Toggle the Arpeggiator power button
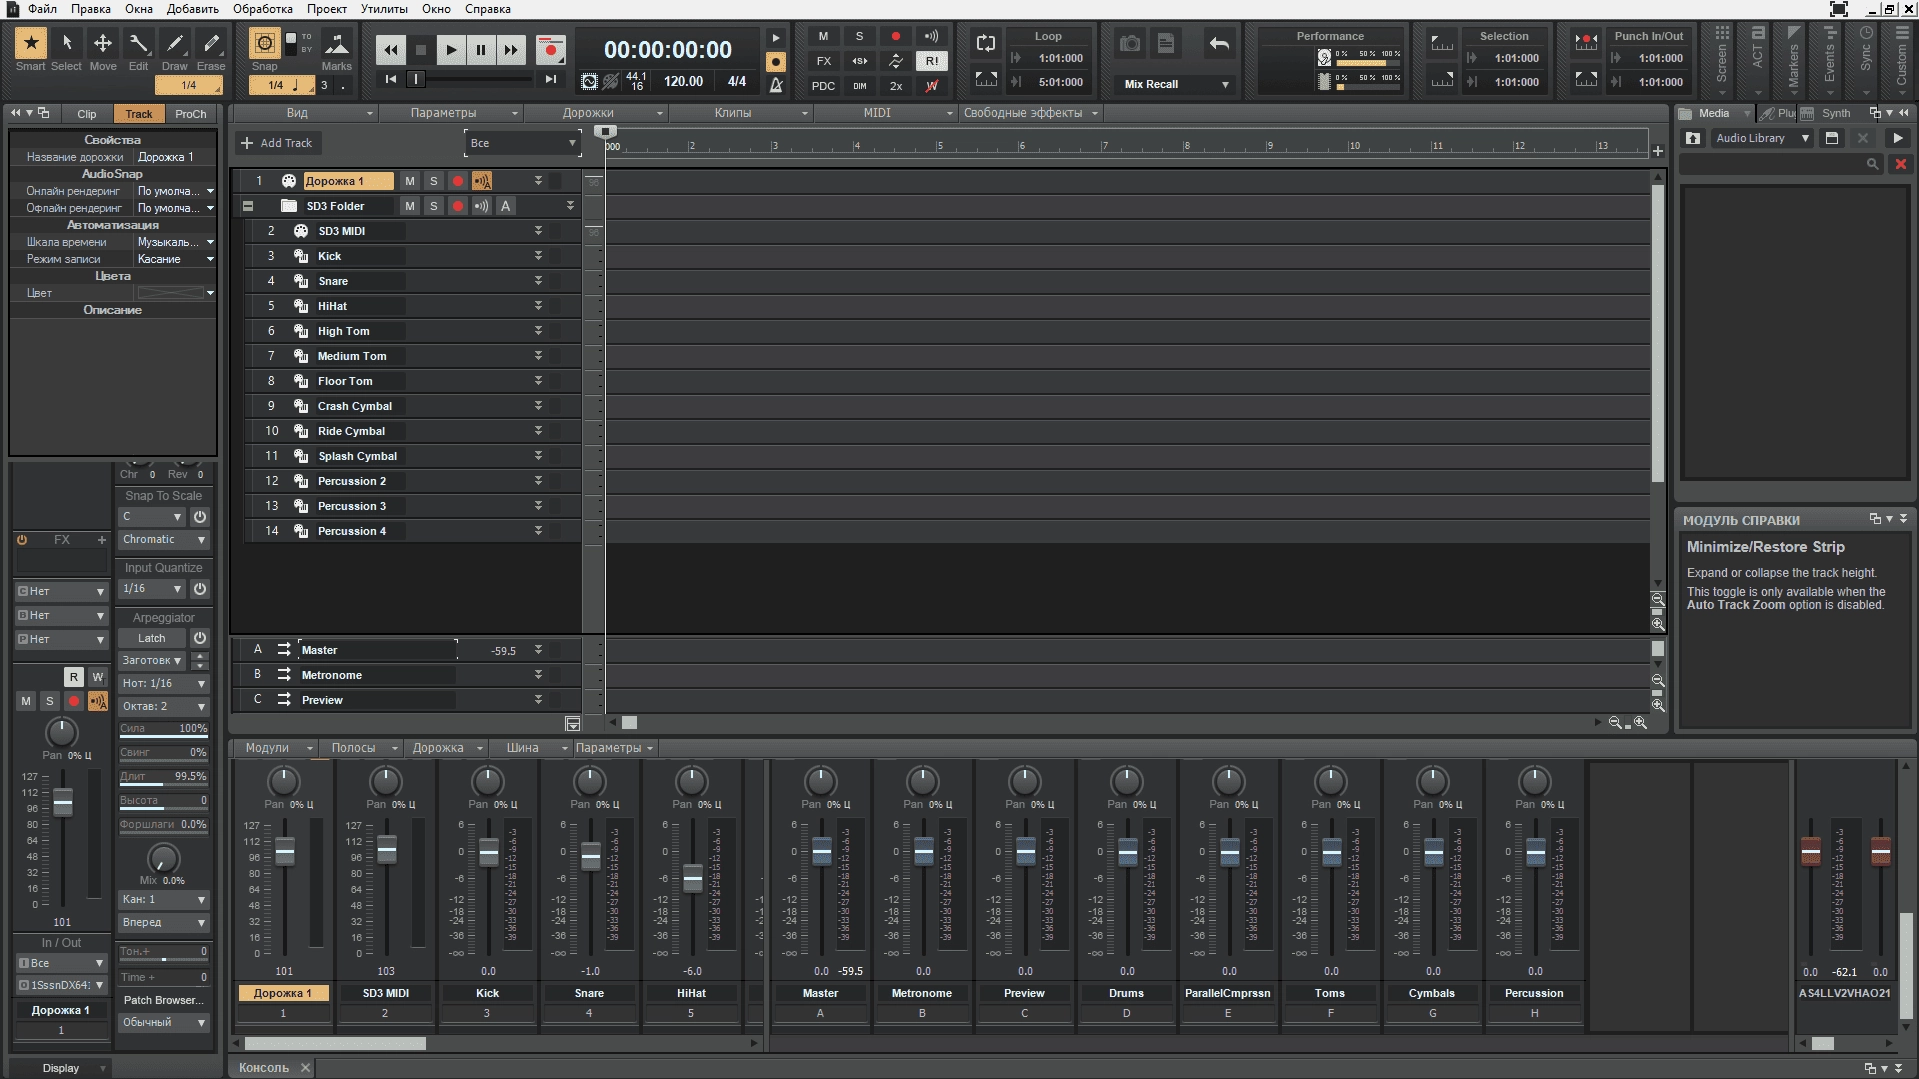Image resolution: width=1919 pixels, height=1079 pixels. (200, 638)
